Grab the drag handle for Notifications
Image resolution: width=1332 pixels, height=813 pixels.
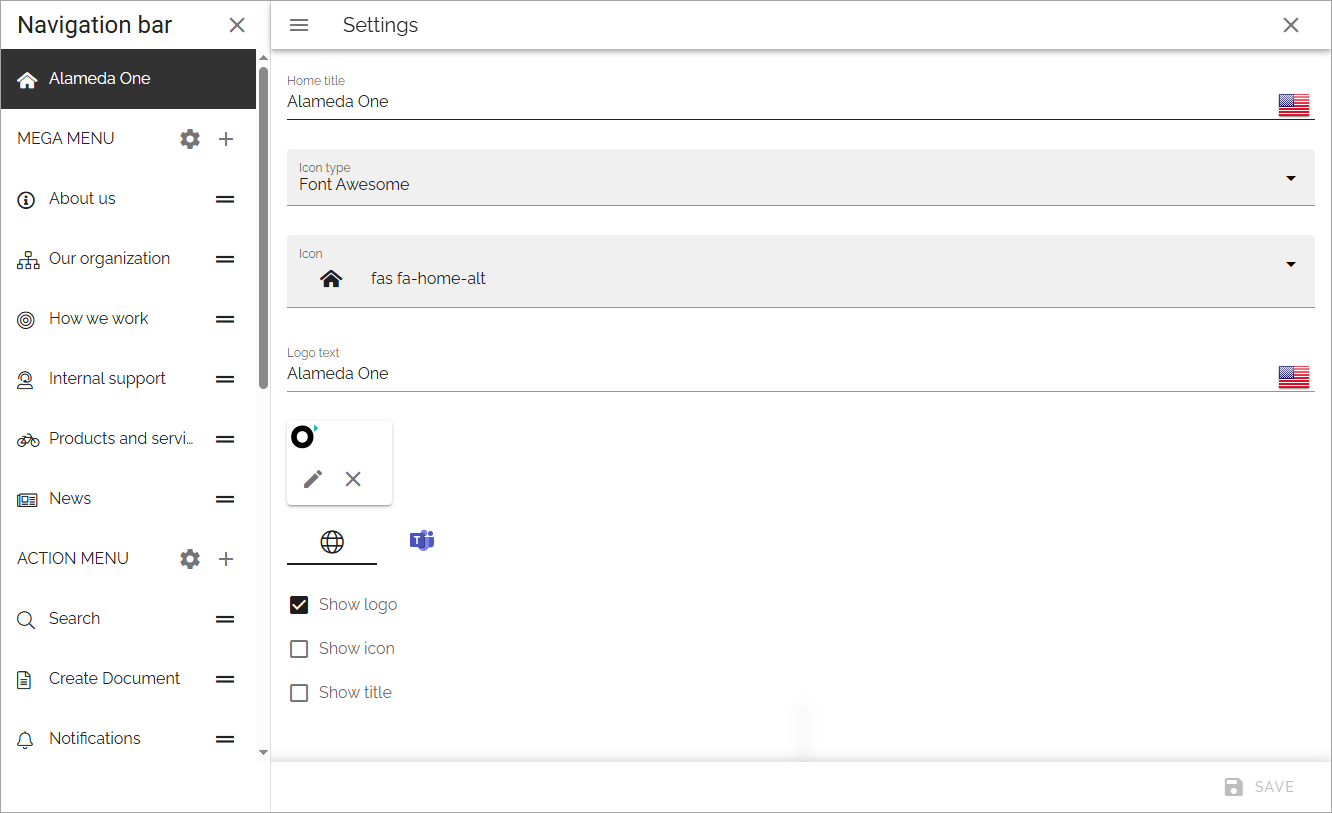tap(225, 739)
